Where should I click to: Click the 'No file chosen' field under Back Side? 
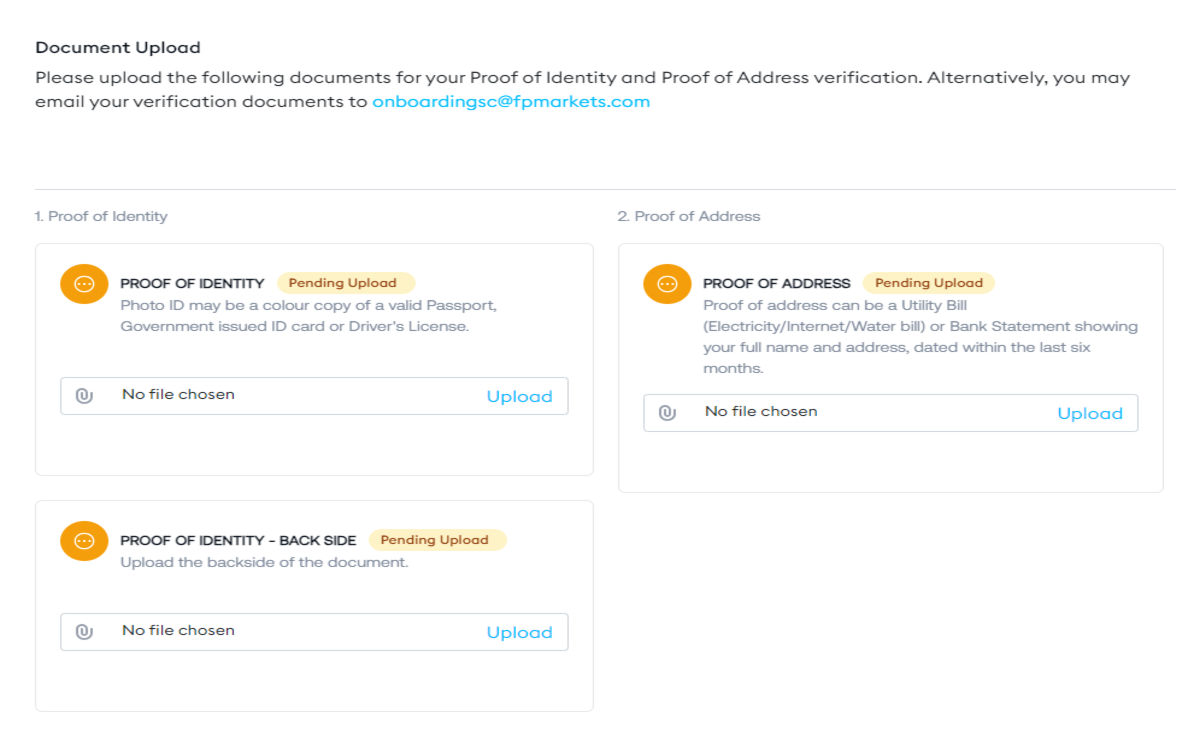coord(178,631)
